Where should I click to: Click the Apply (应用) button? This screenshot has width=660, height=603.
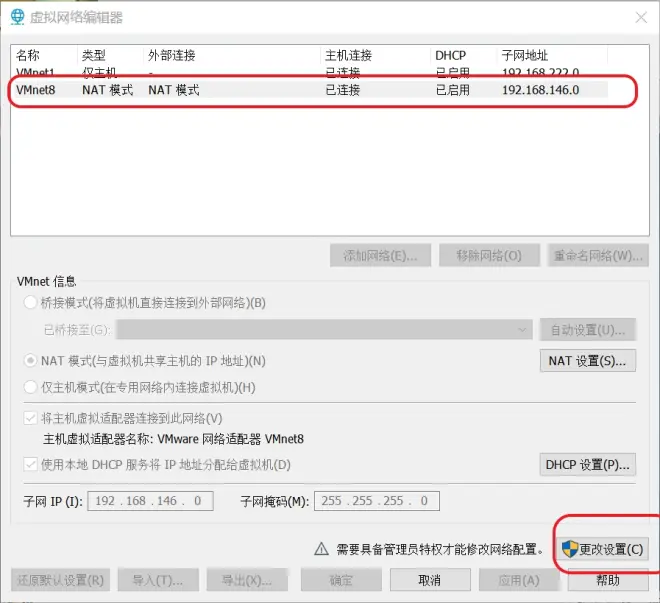tap(519, 580)
